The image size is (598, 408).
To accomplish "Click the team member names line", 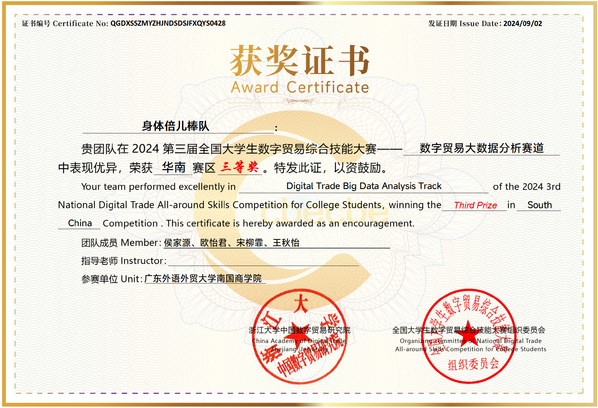I will [x=231, y=243].
